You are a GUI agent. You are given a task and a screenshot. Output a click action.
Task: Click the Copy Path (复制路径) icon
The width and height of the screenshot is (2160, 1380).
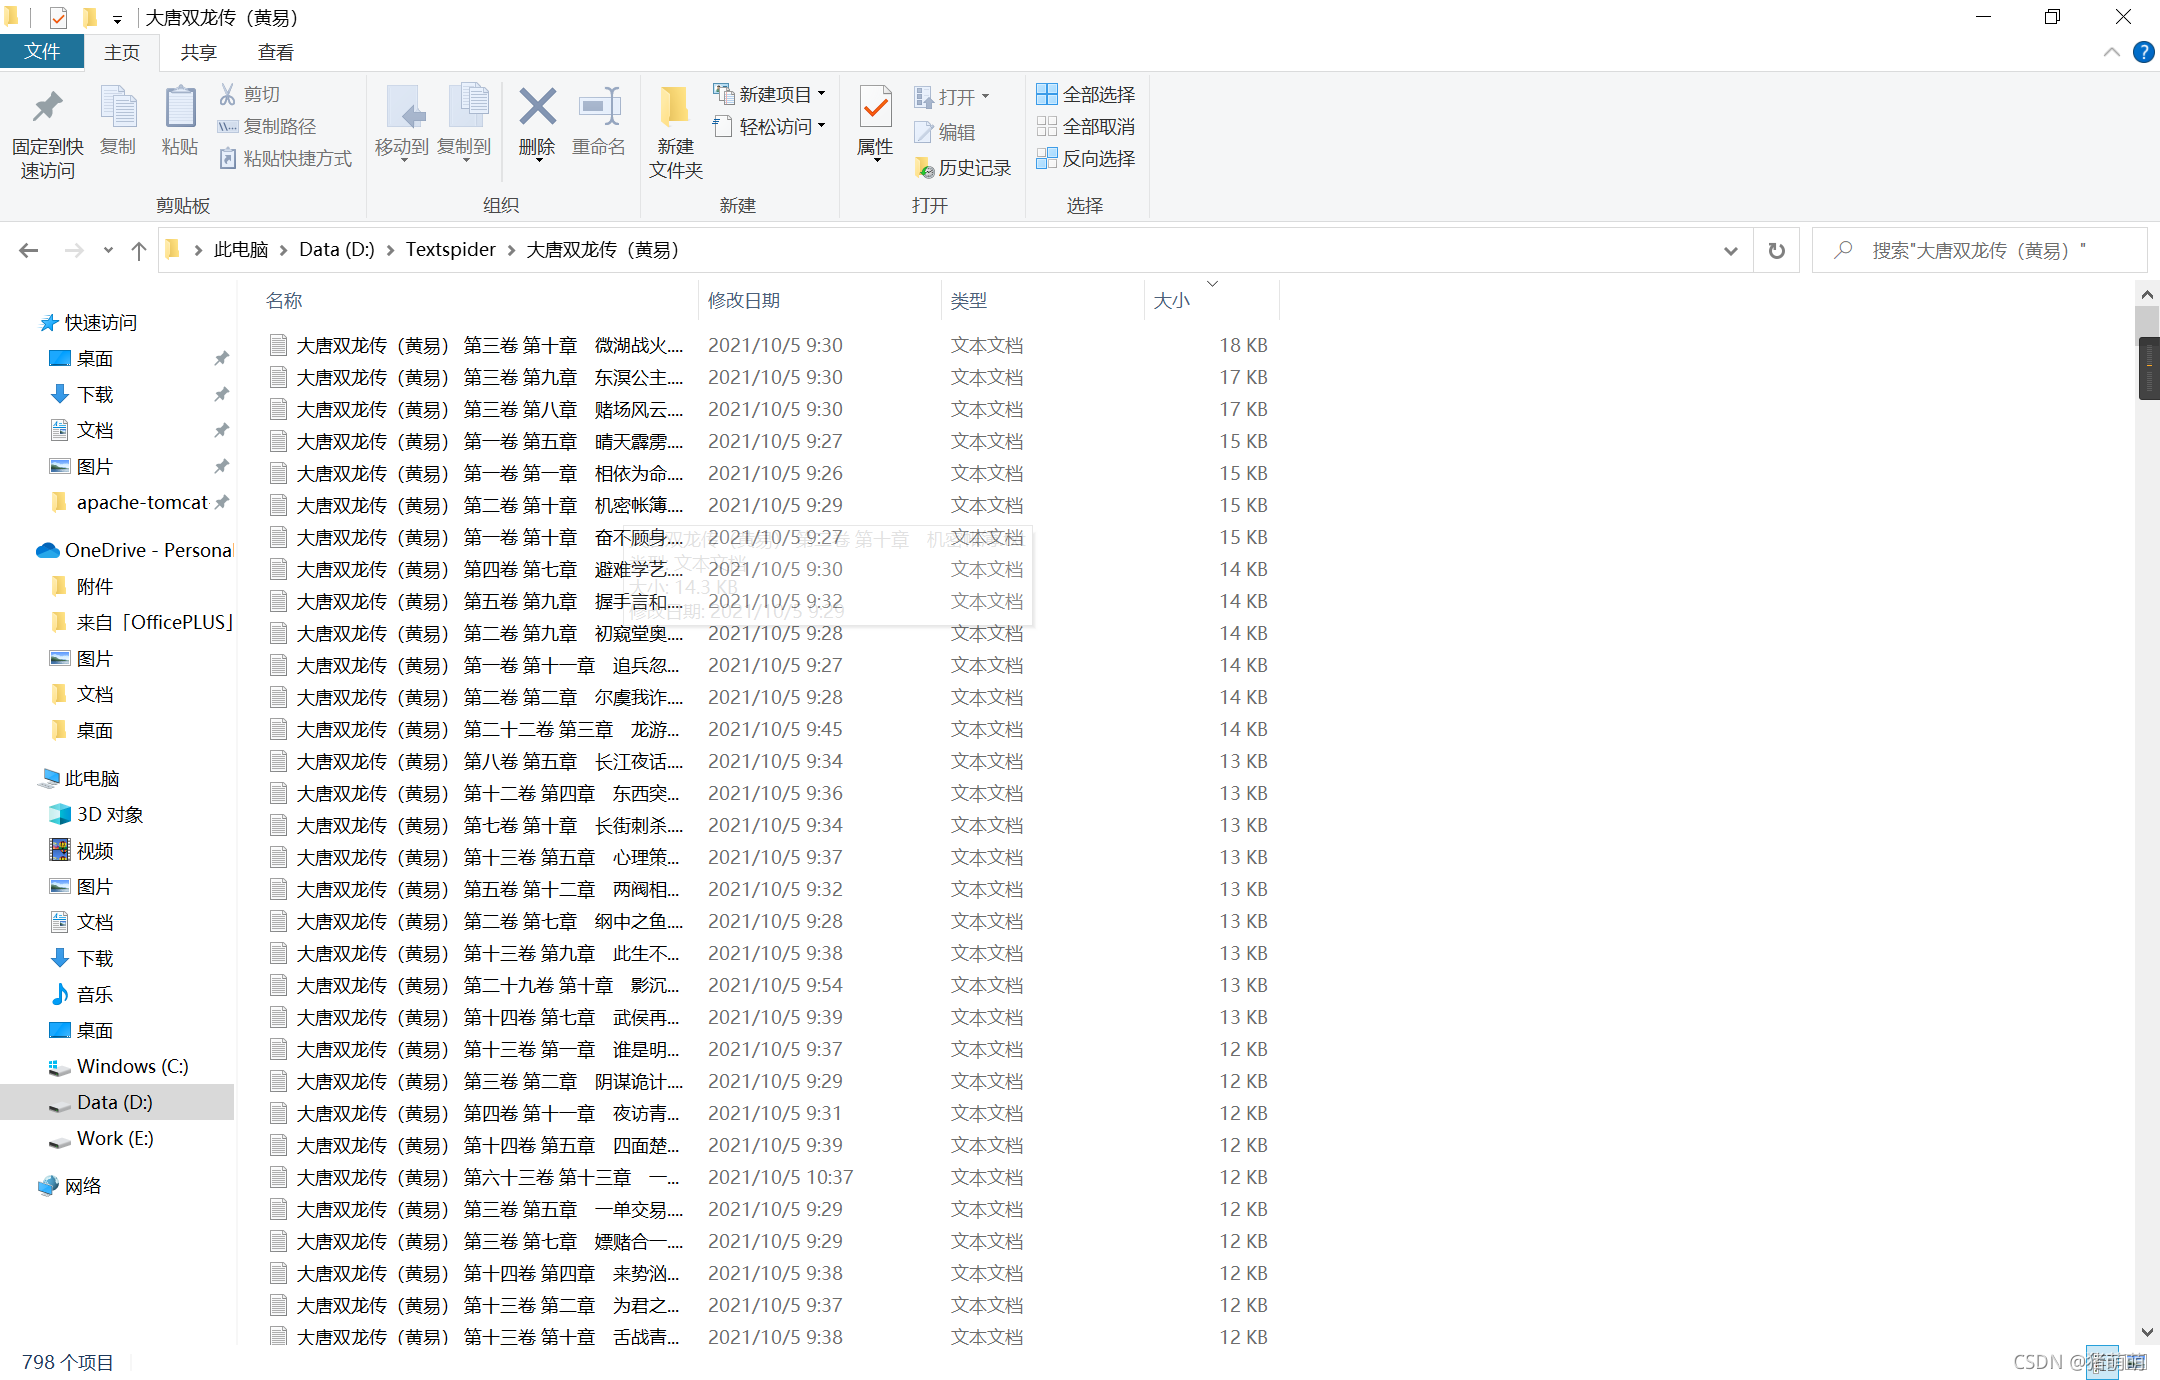[x=228, y=126]
